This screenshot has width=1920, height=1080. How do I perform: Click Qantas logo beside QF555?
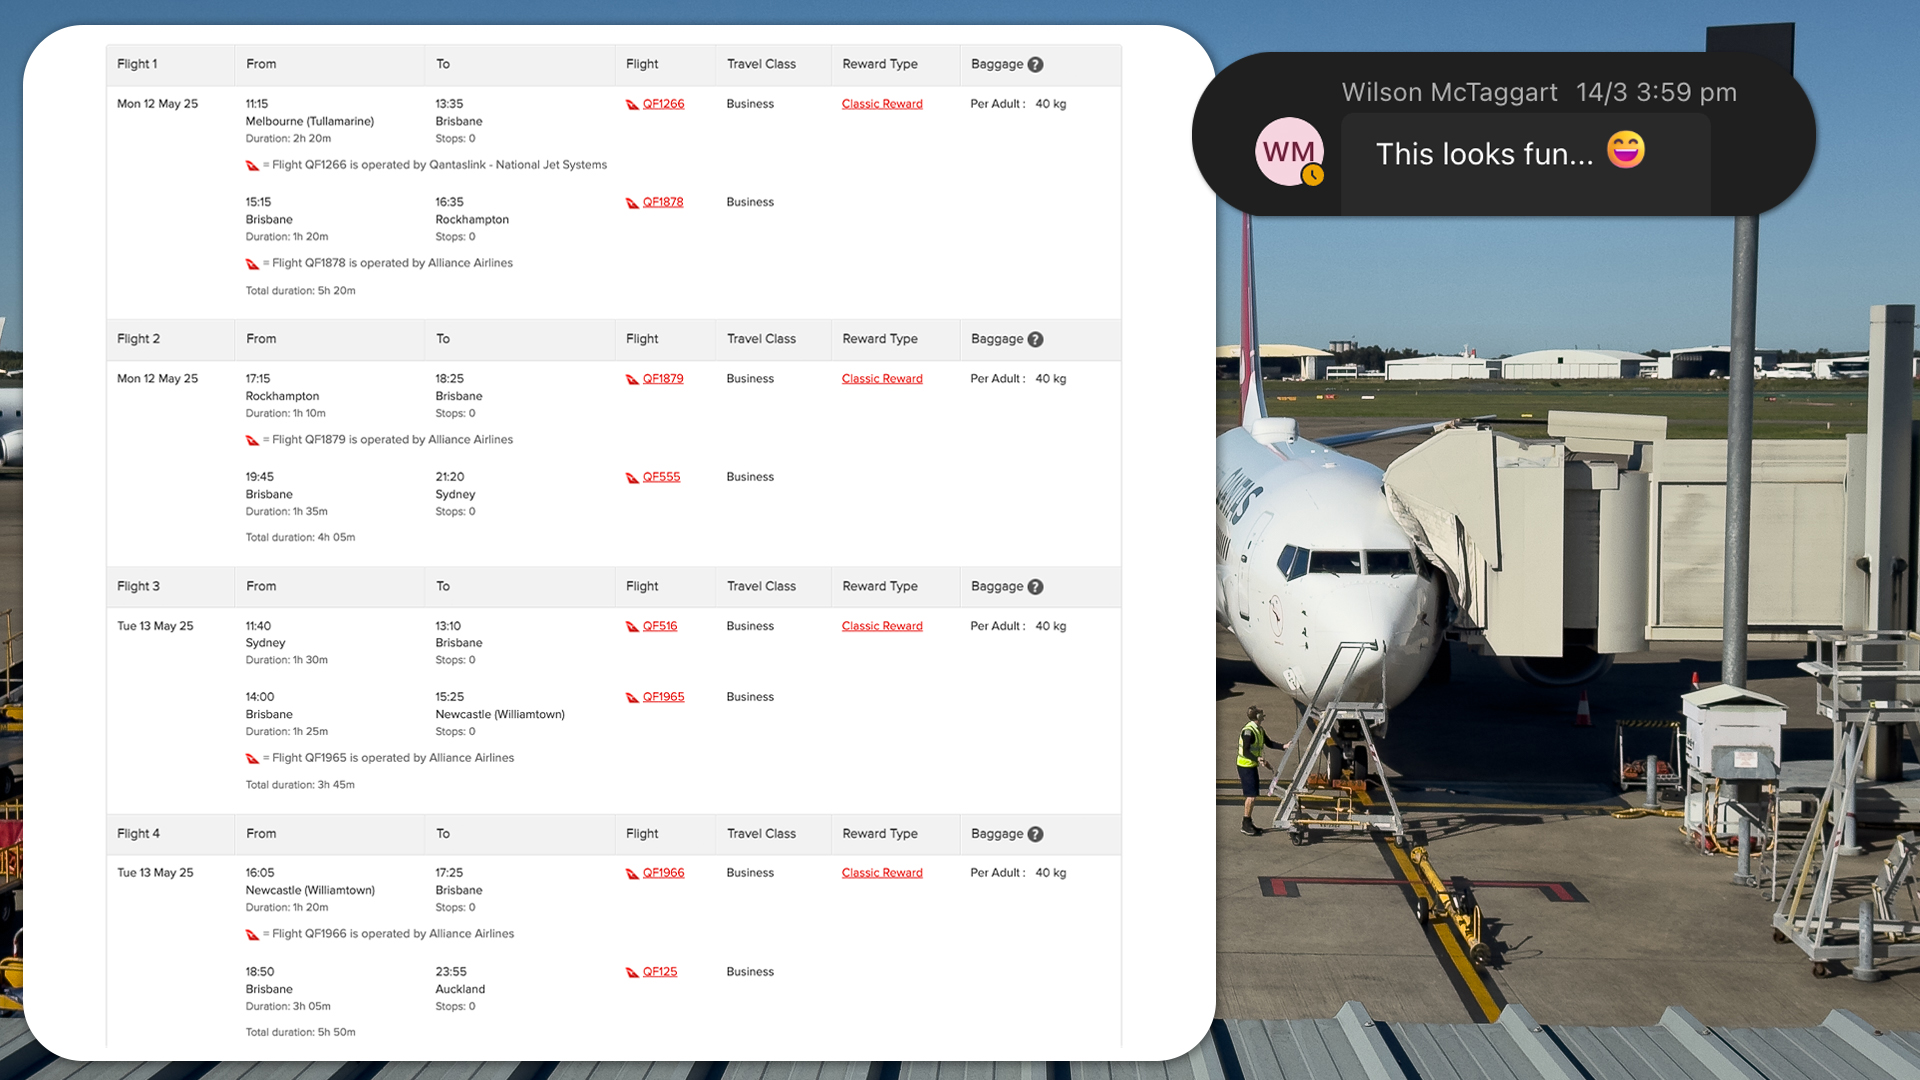point(632,478)
